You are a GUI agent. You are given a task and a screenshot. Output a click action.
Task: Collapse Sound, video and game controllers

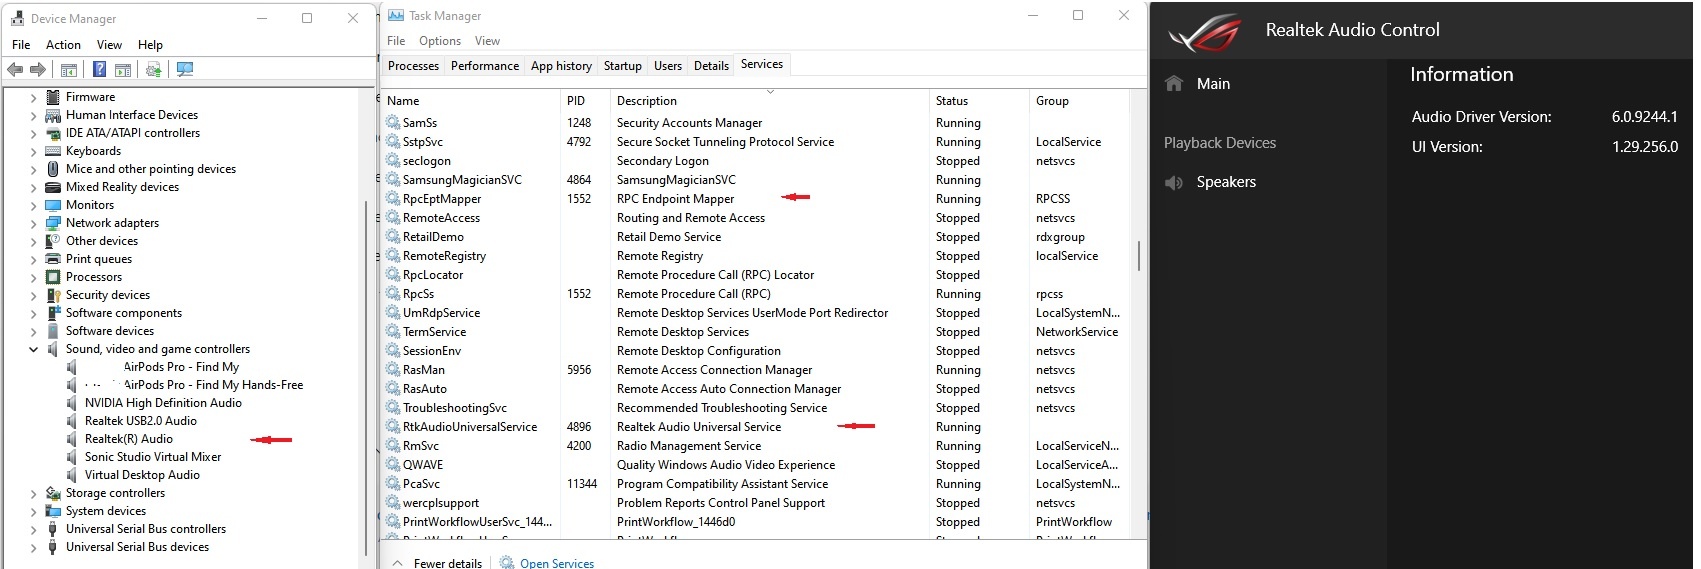(33, 350)
